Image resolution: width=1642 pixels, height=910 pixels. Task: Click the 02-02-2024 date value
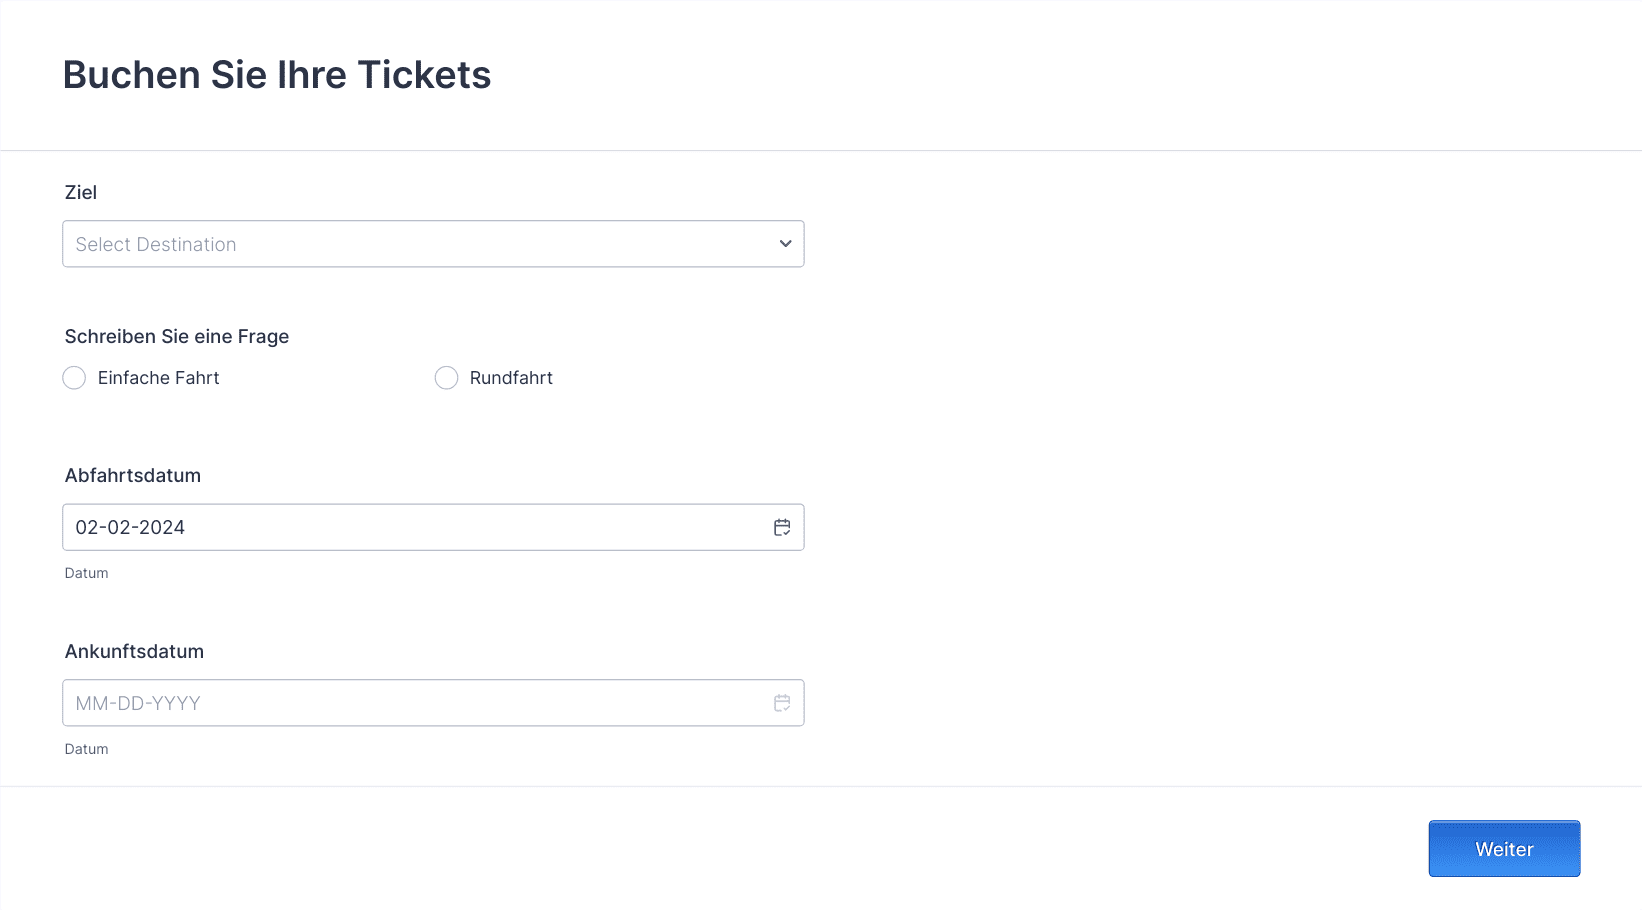(130, 527)
